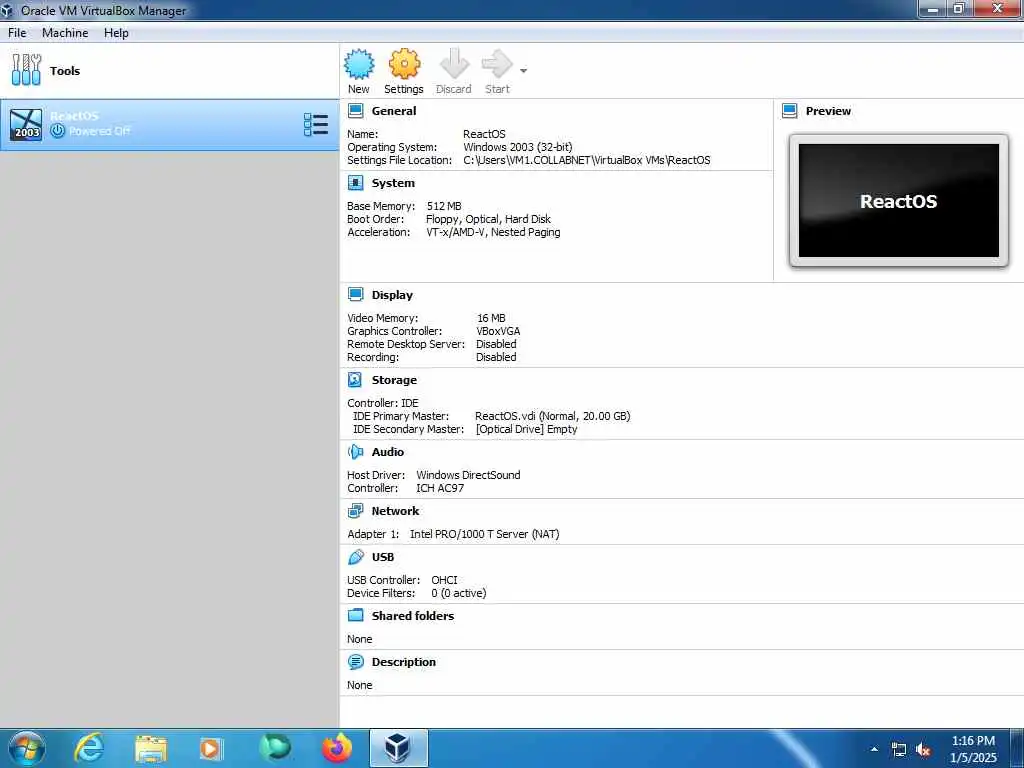This screenshot has width=1024, height=768.
Task: Click the 'OHCI' USB controller value
Action: [444, 580]
